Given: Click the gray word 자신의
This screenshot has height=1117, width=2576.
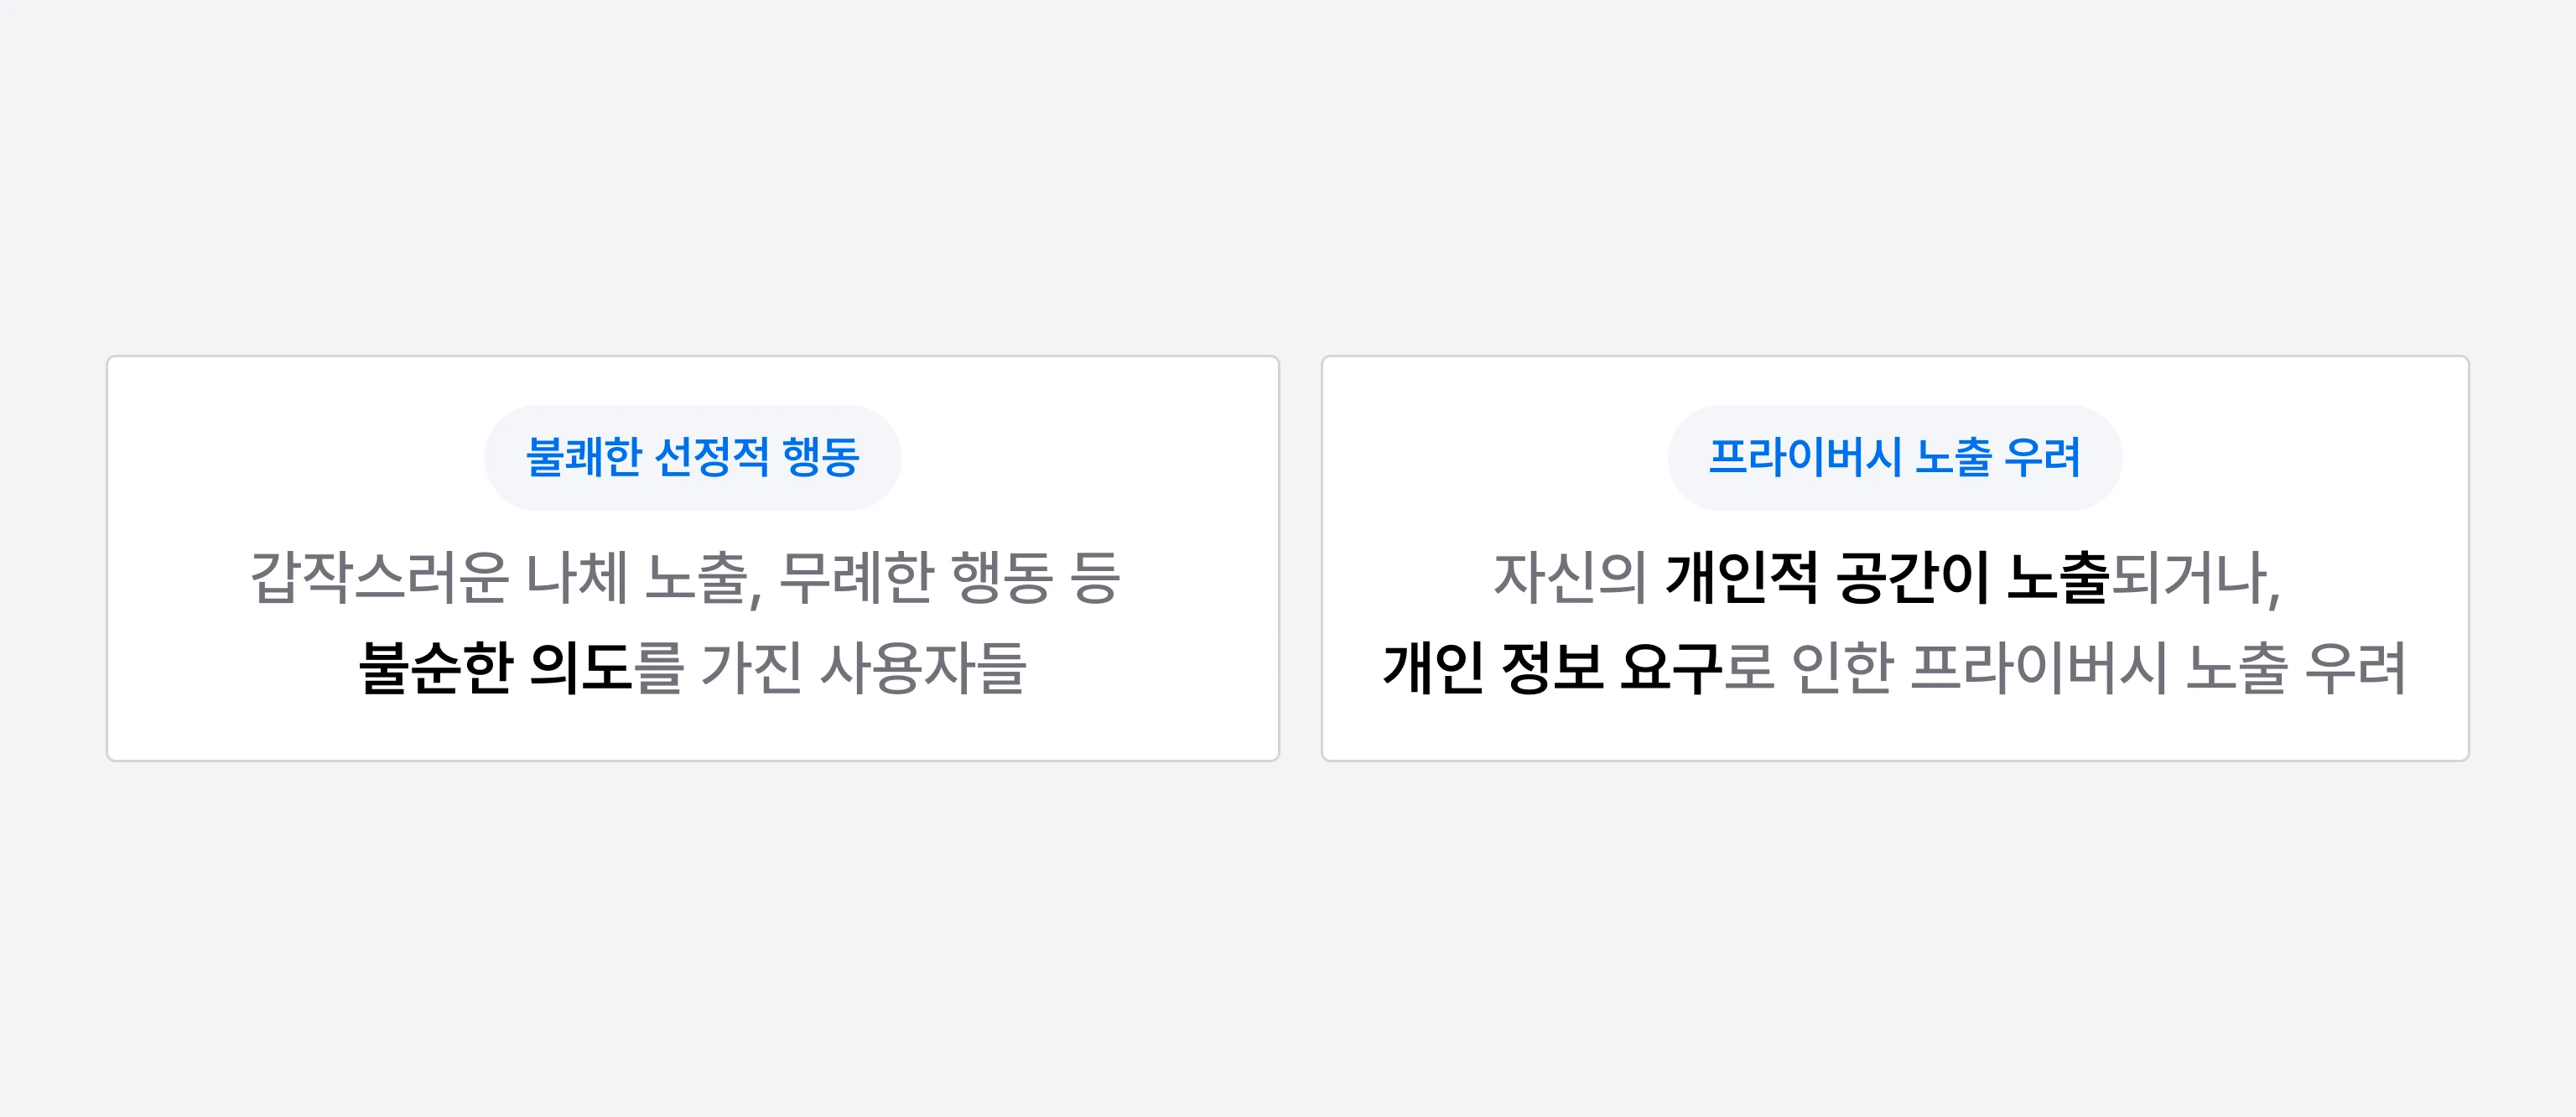Looking at the screenshot, I should coord(1570,577).
